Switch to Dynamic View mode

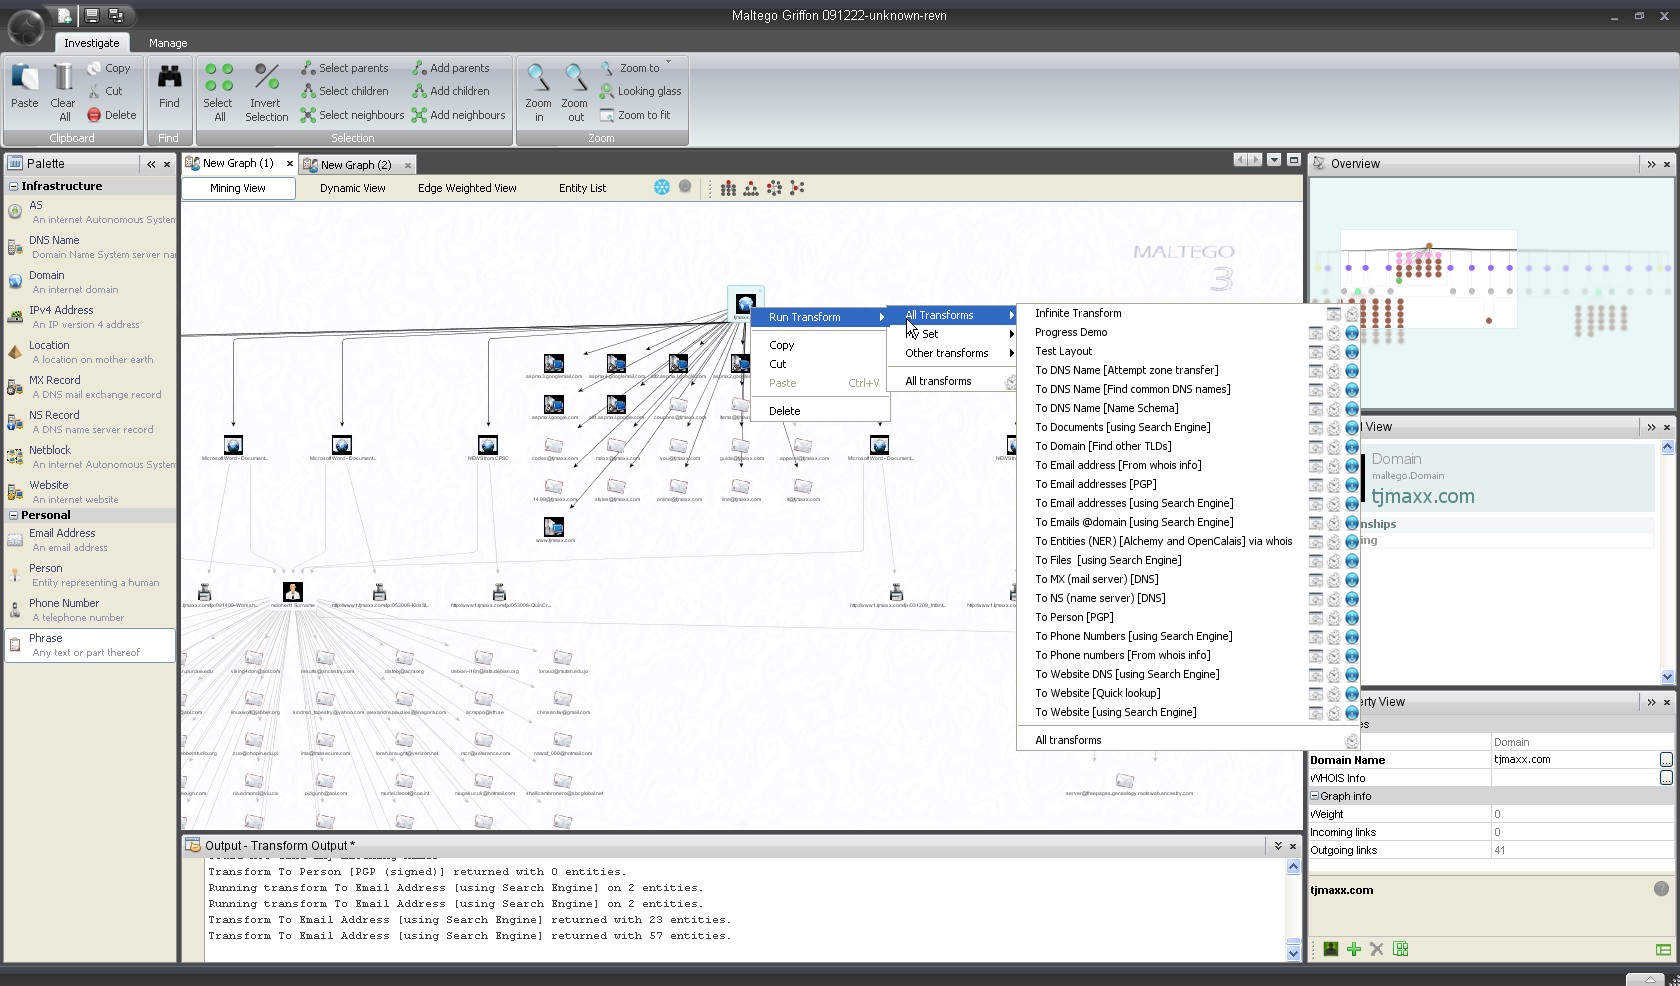coord(352,188)
